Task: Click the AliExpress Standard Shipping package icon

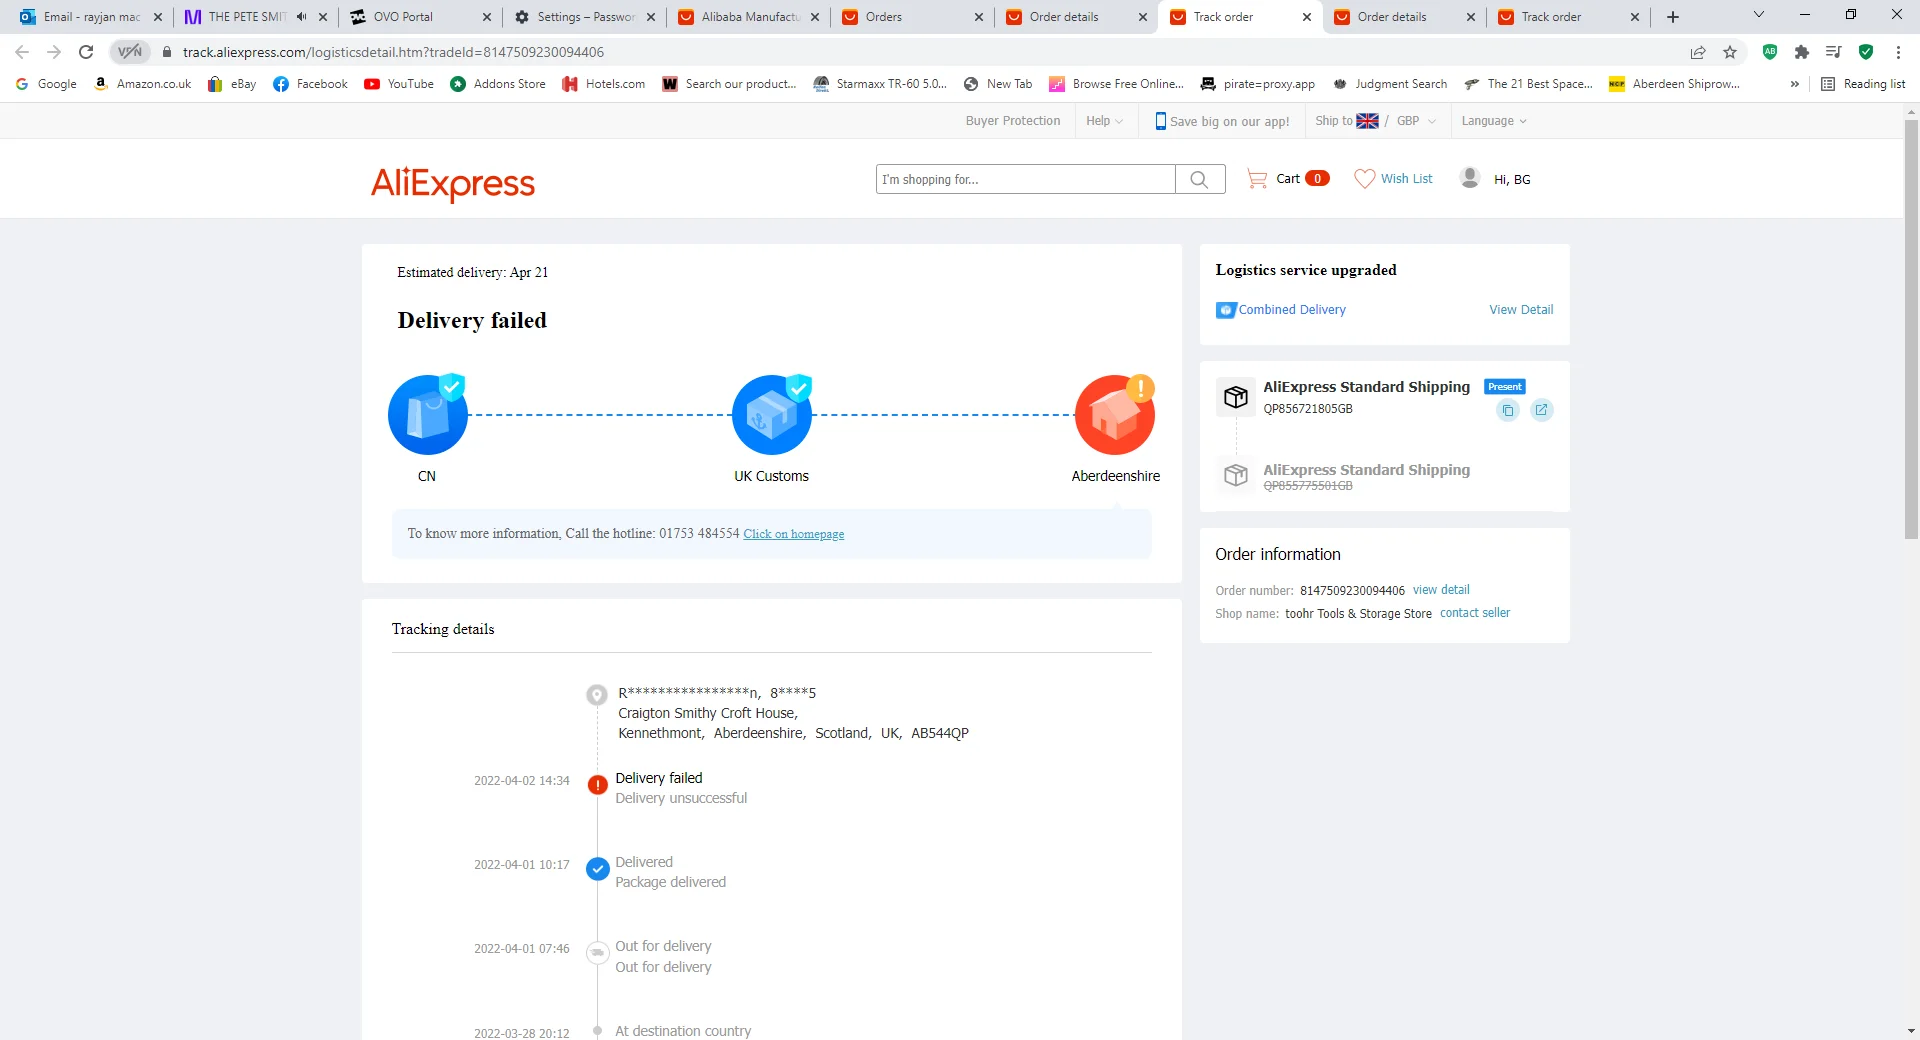Action: coord(1236,396)
